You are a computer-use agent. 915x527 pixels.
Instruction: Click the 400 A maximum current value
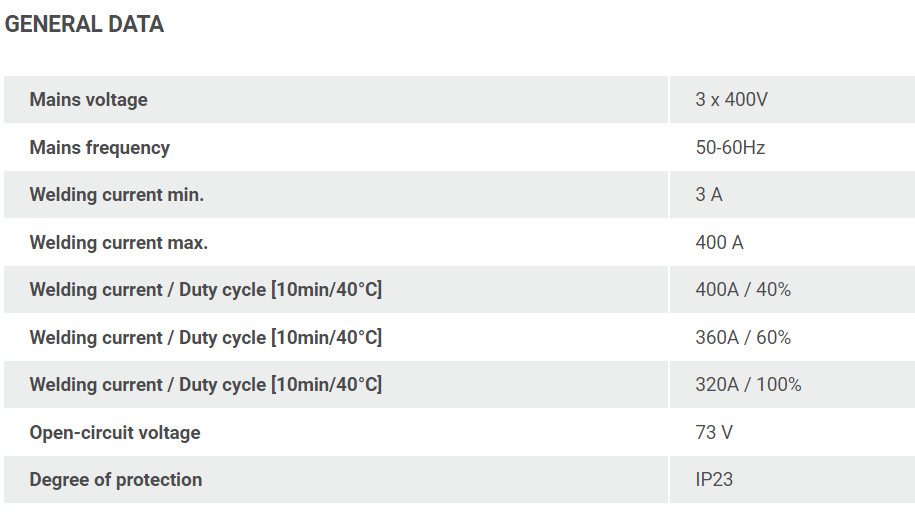pos(719,243)
